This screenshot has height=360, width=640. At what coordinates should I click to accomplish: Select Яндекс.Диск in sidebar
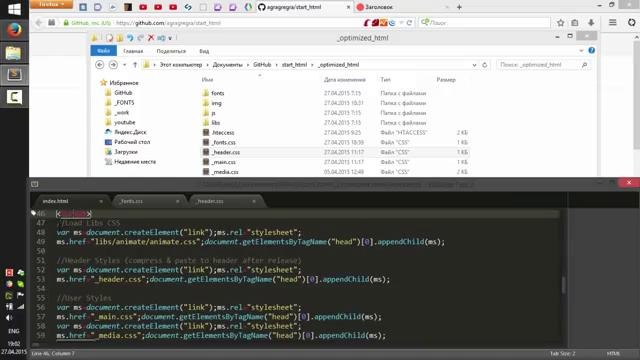pyautogui.click(x=130, y=132)
